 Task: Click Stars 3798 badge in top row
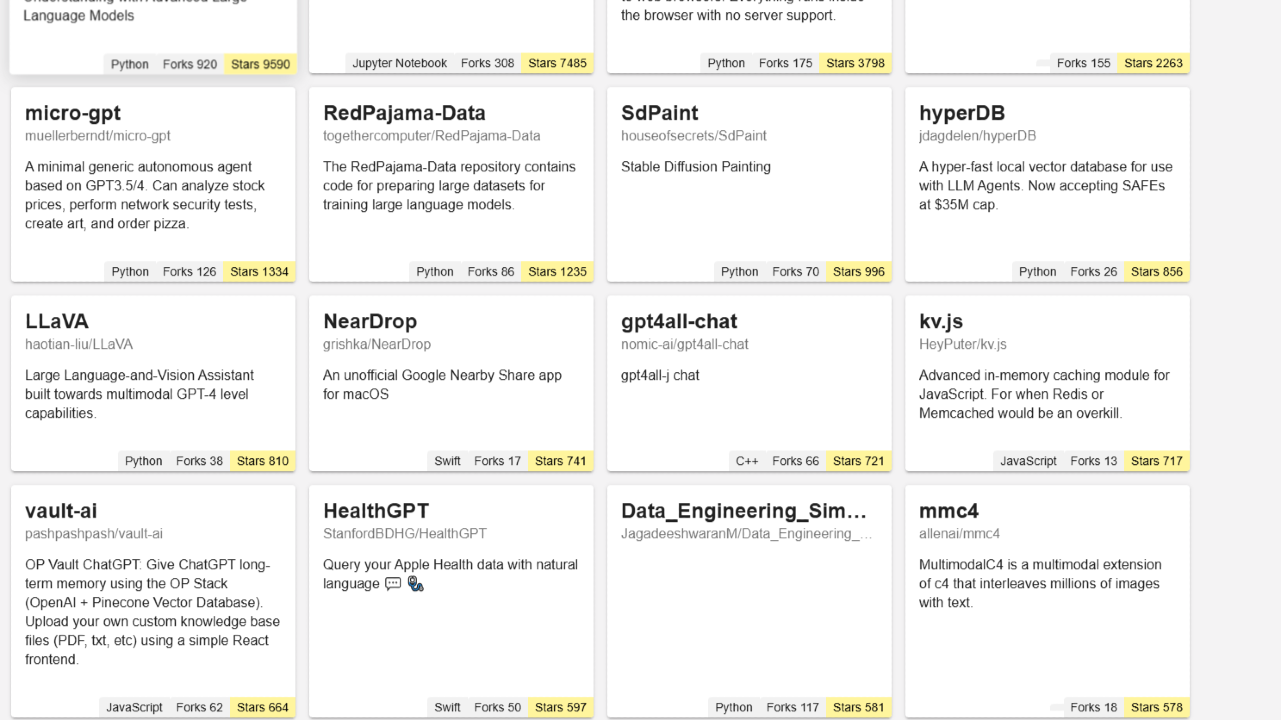856,63
